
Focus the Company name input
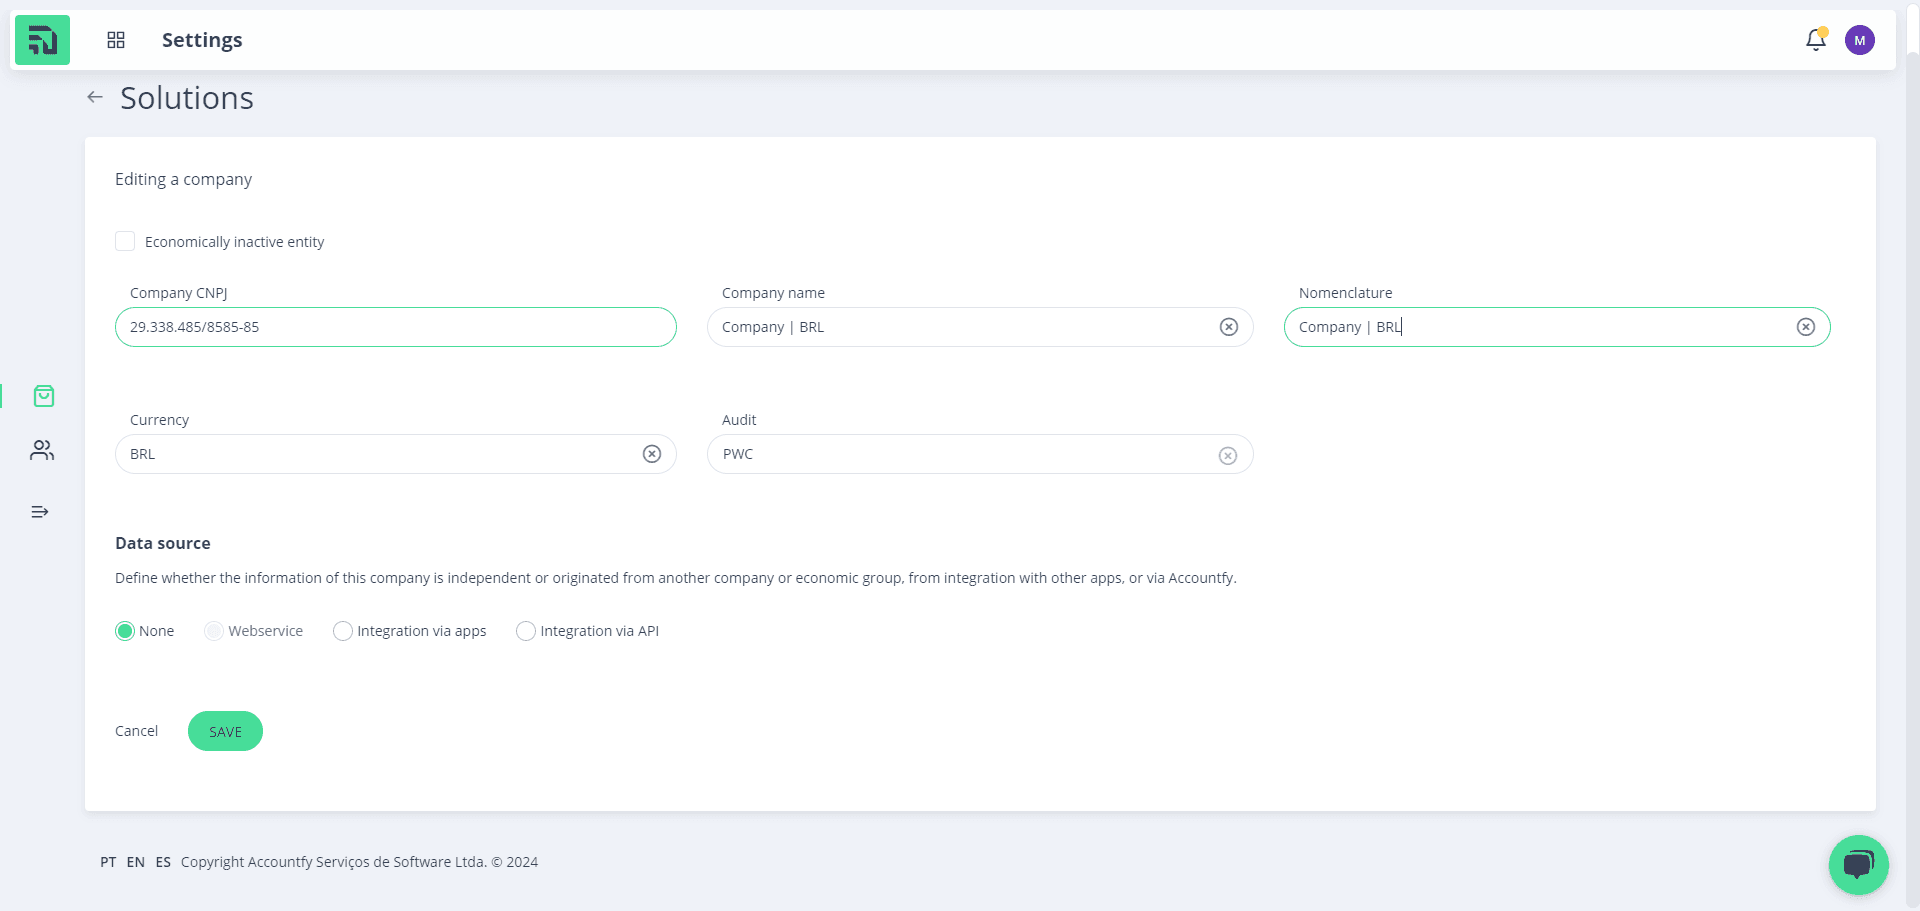(980, 327)
